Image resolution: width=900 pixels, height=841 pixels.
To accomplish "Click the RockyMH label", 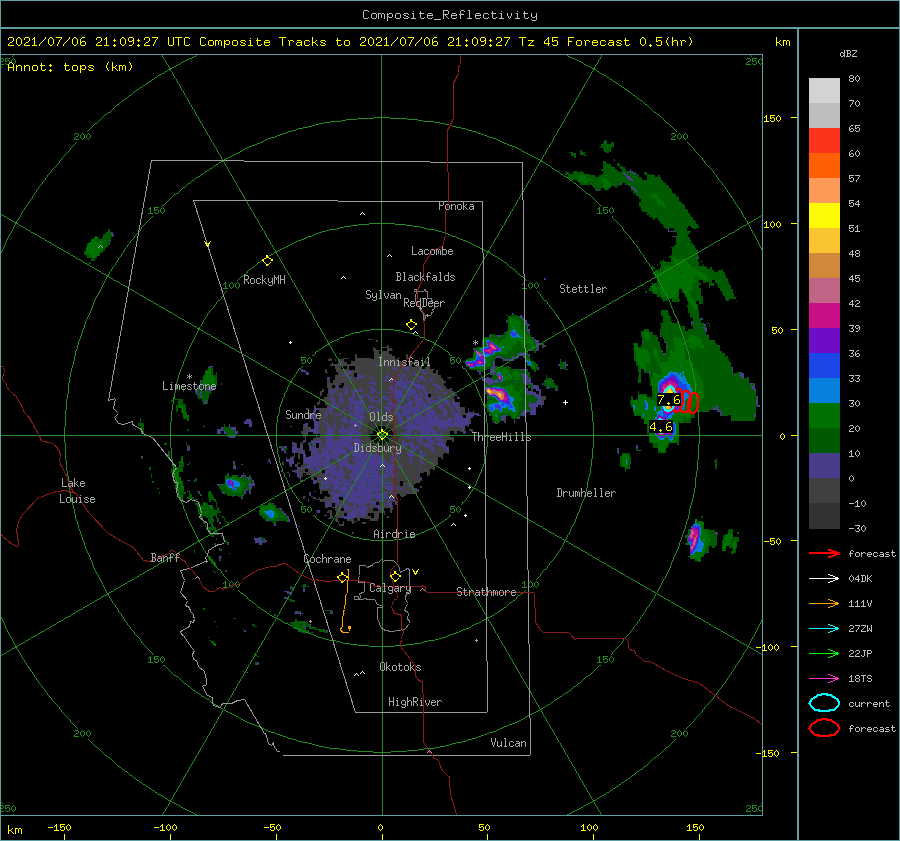I will (x=264, y=280).
